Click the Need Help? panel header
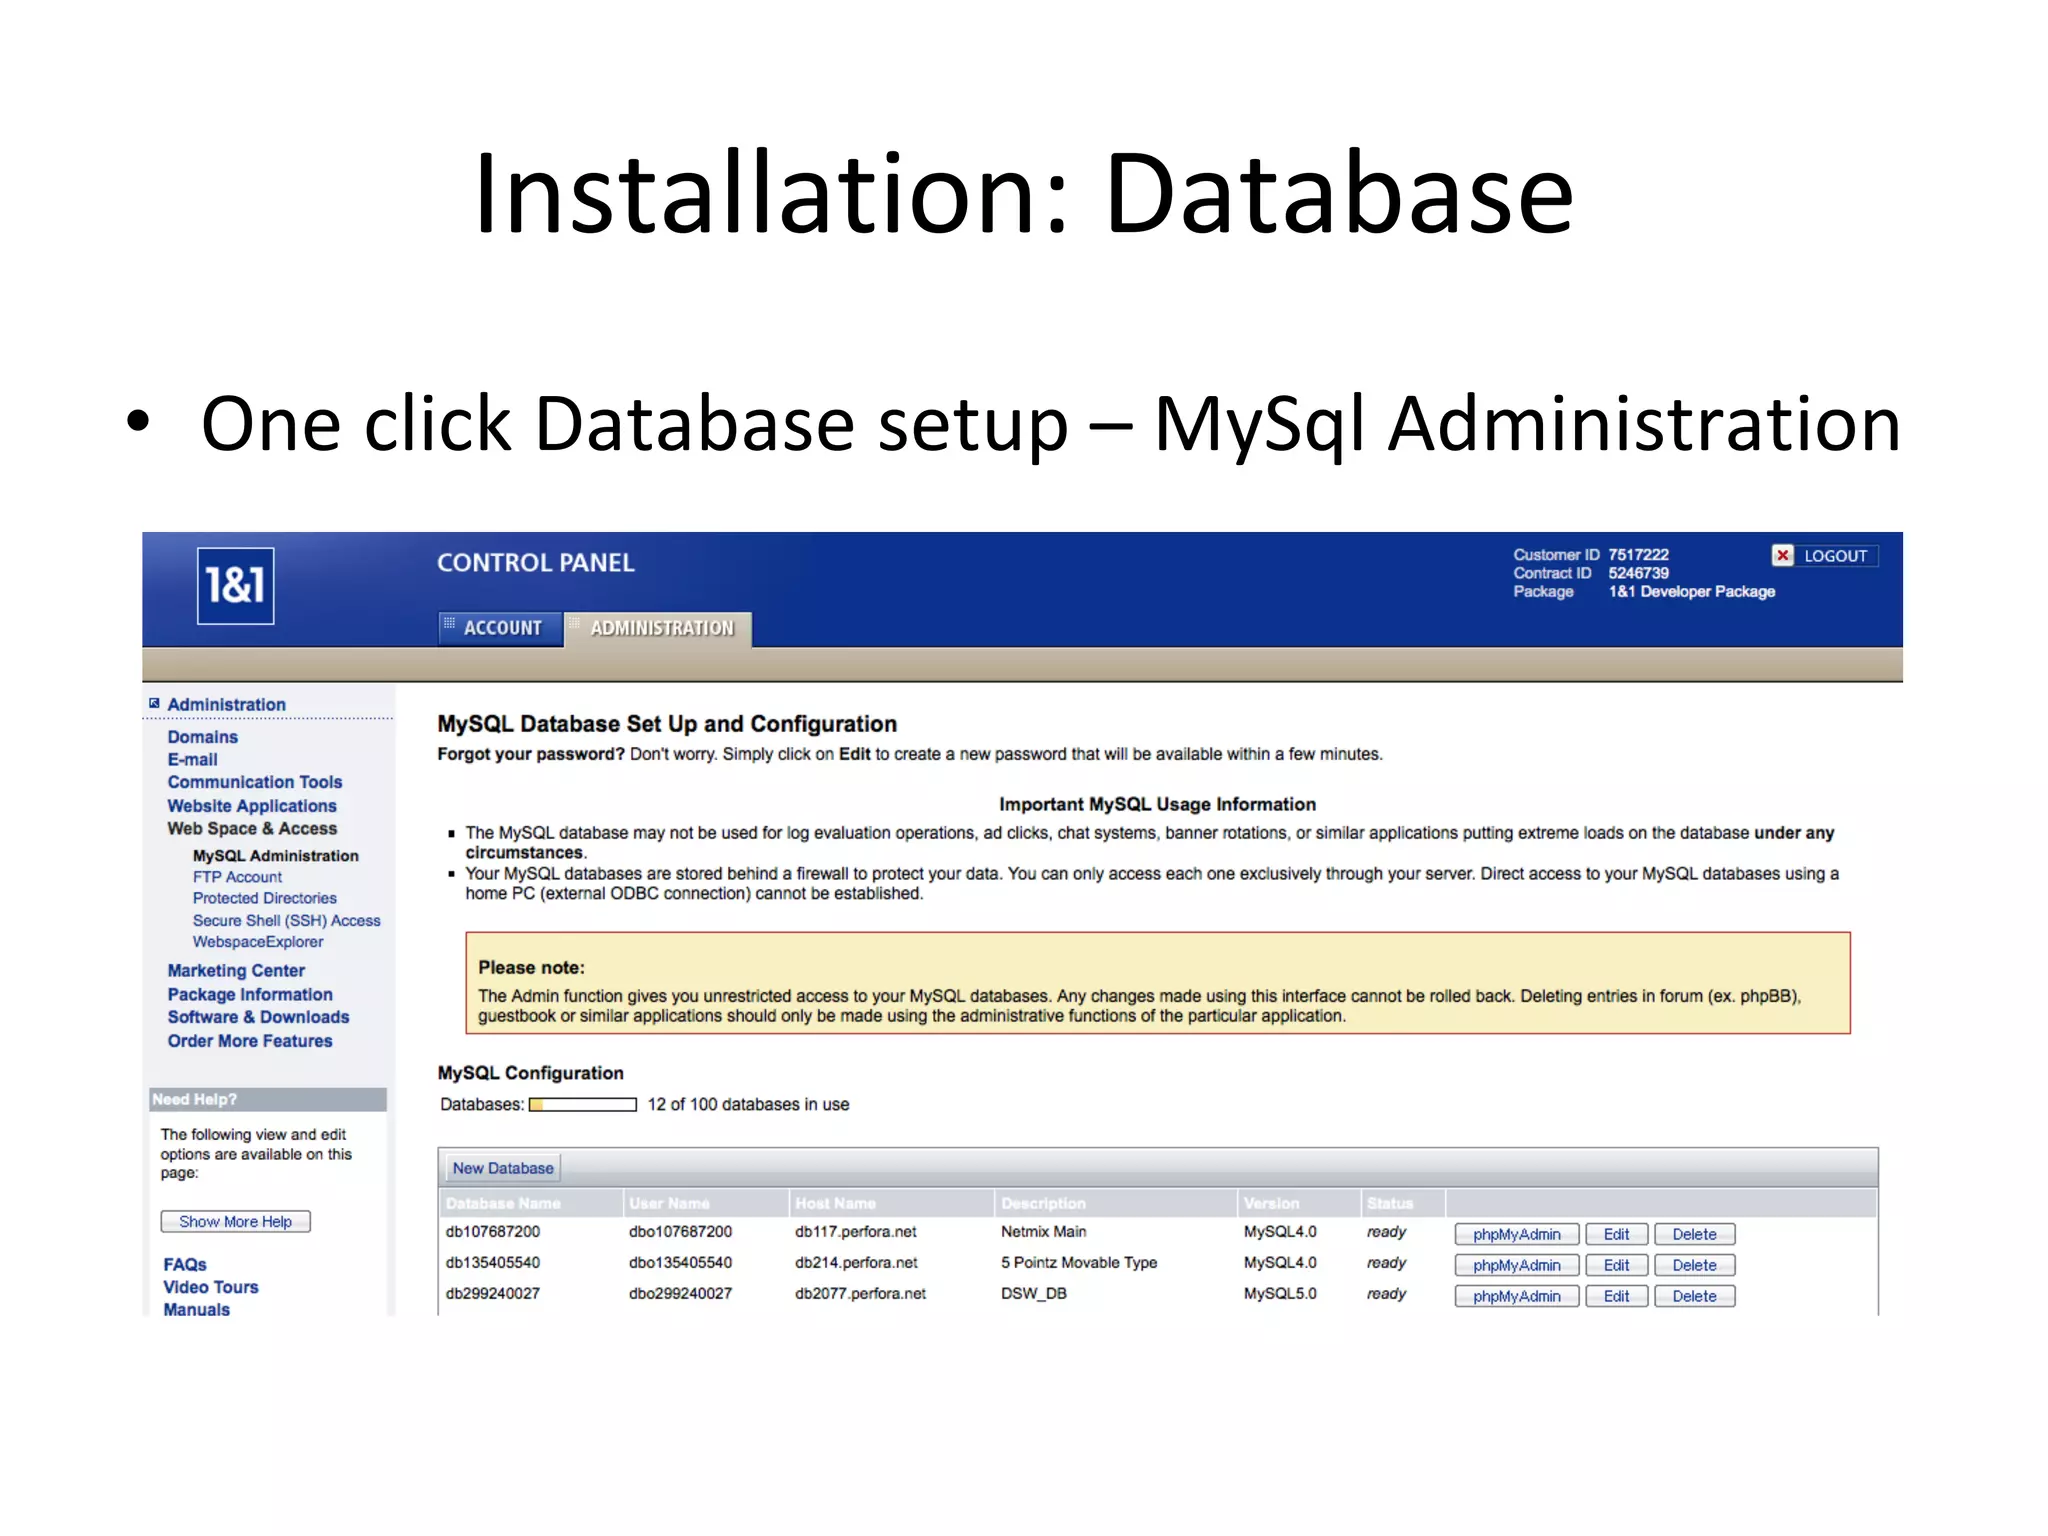The image size is (2048, 1536). (267, 1099)
